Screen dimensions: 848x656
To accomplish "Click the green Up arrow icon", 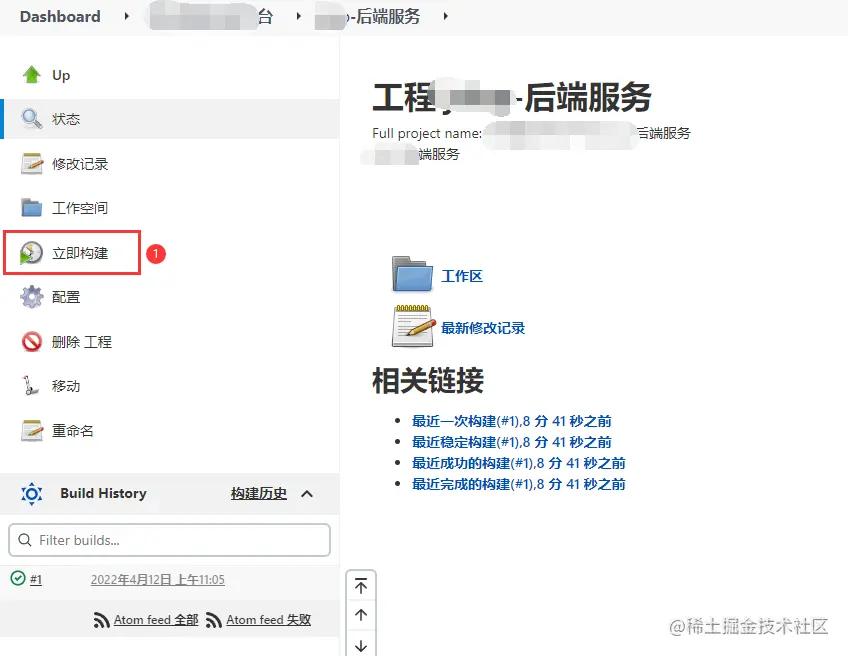I will point(31,75).
